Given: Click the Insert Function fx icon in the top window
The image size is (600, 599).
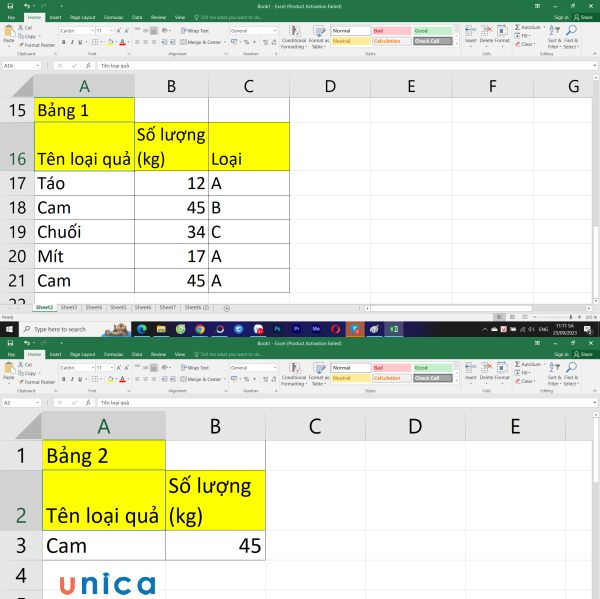Looking at the screenshot, I should pos(88,66).
